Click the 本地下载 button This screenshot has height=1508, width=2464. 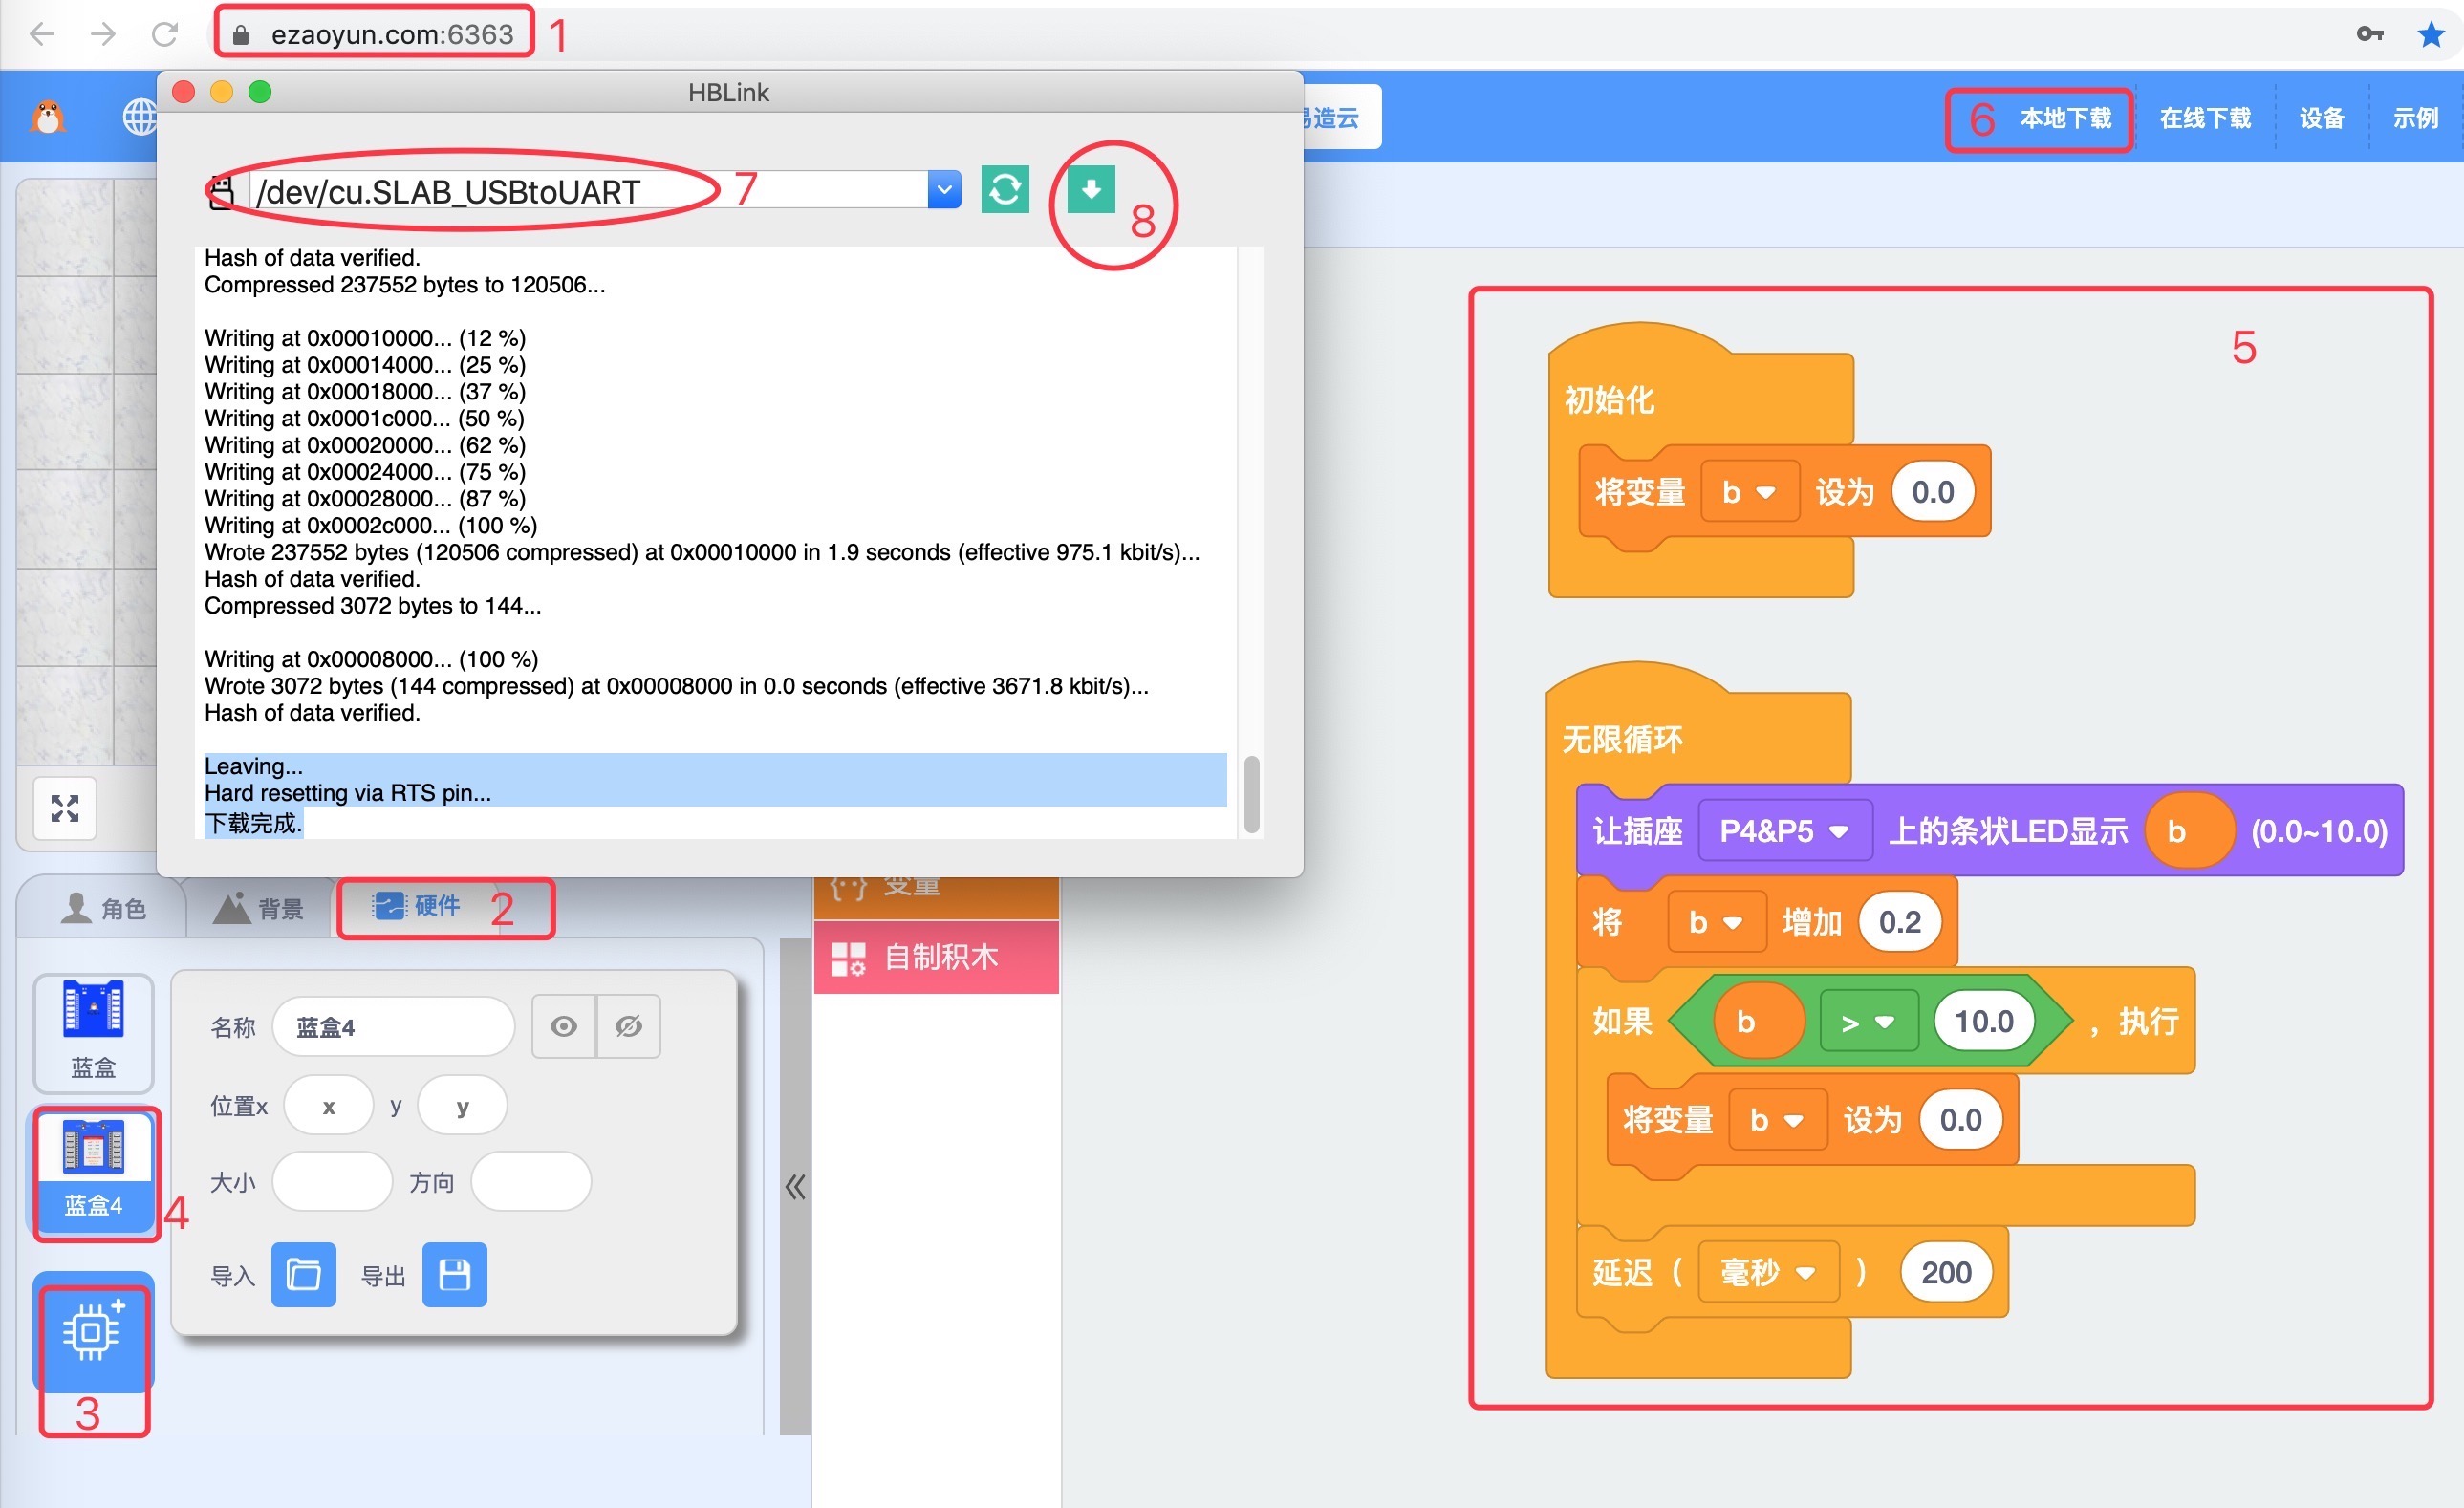coord(2065,118)
